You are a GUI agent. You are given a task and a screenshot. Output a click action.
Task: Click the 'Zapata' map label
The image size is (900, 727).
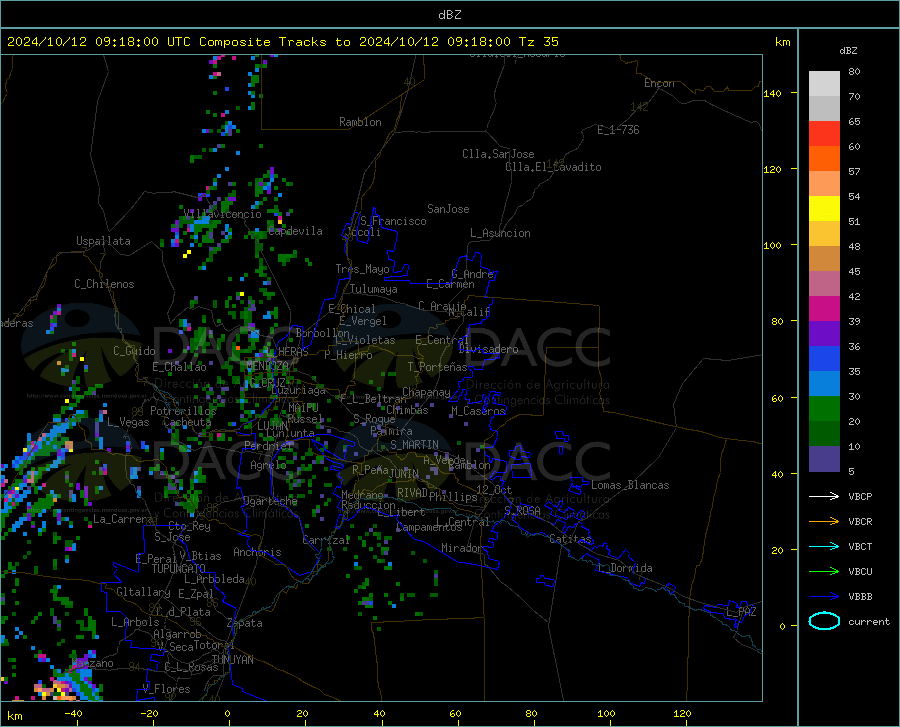[x=245, y=623]
